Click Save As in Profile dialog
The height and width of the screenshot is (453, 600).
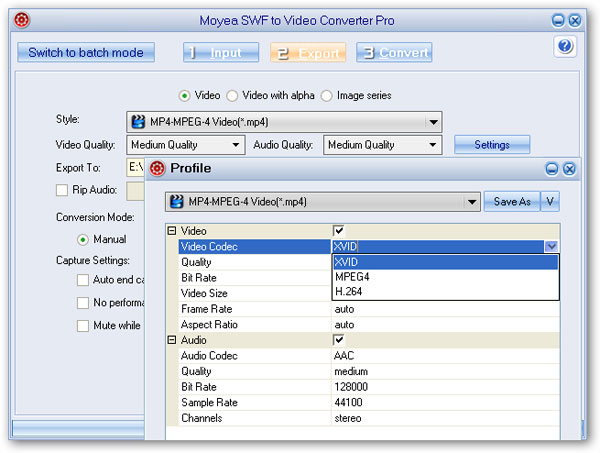(x=512, y=201)
